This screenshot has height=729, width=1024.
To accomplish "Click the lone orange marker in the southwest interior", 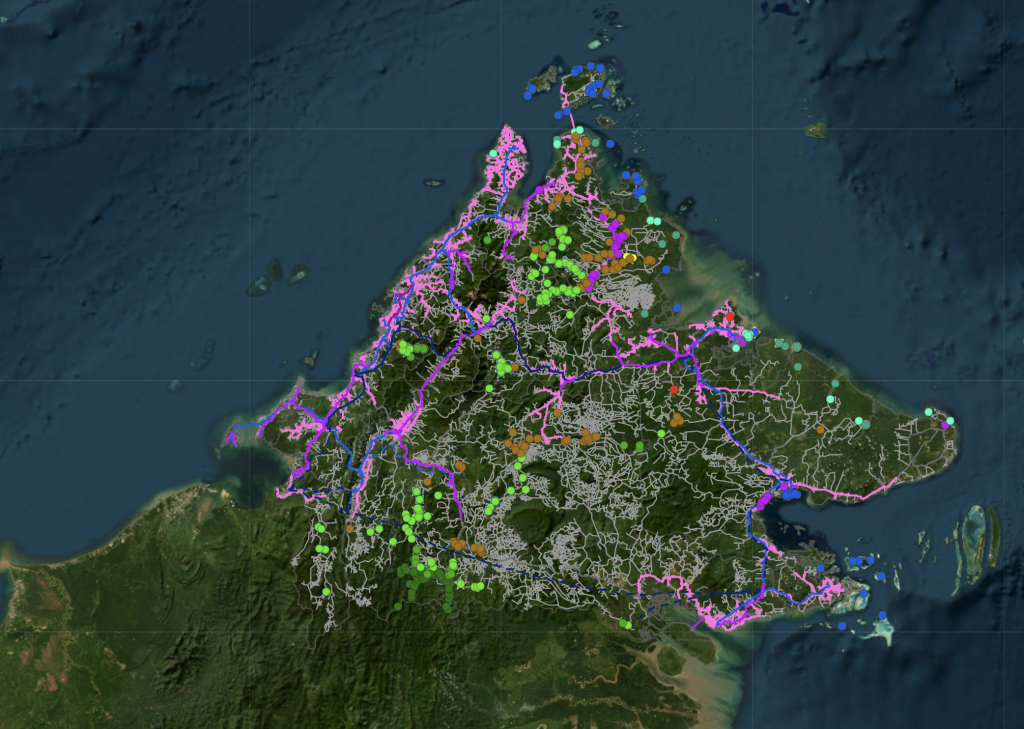I will pyautogui.click(x=349, y=528).
